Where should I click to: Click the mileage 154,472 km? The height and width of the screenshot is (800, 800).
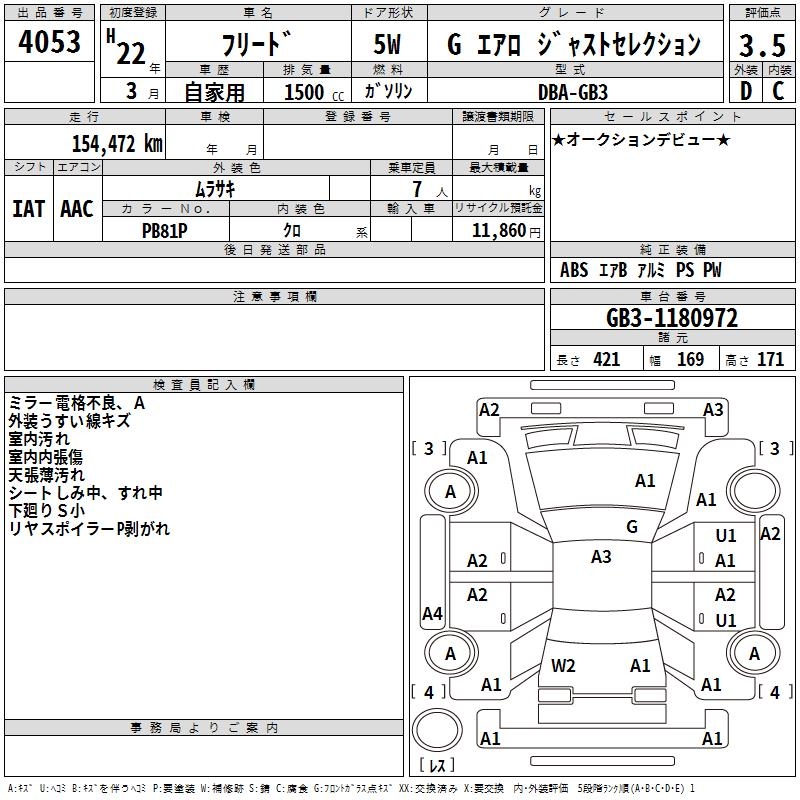point(117,144)
